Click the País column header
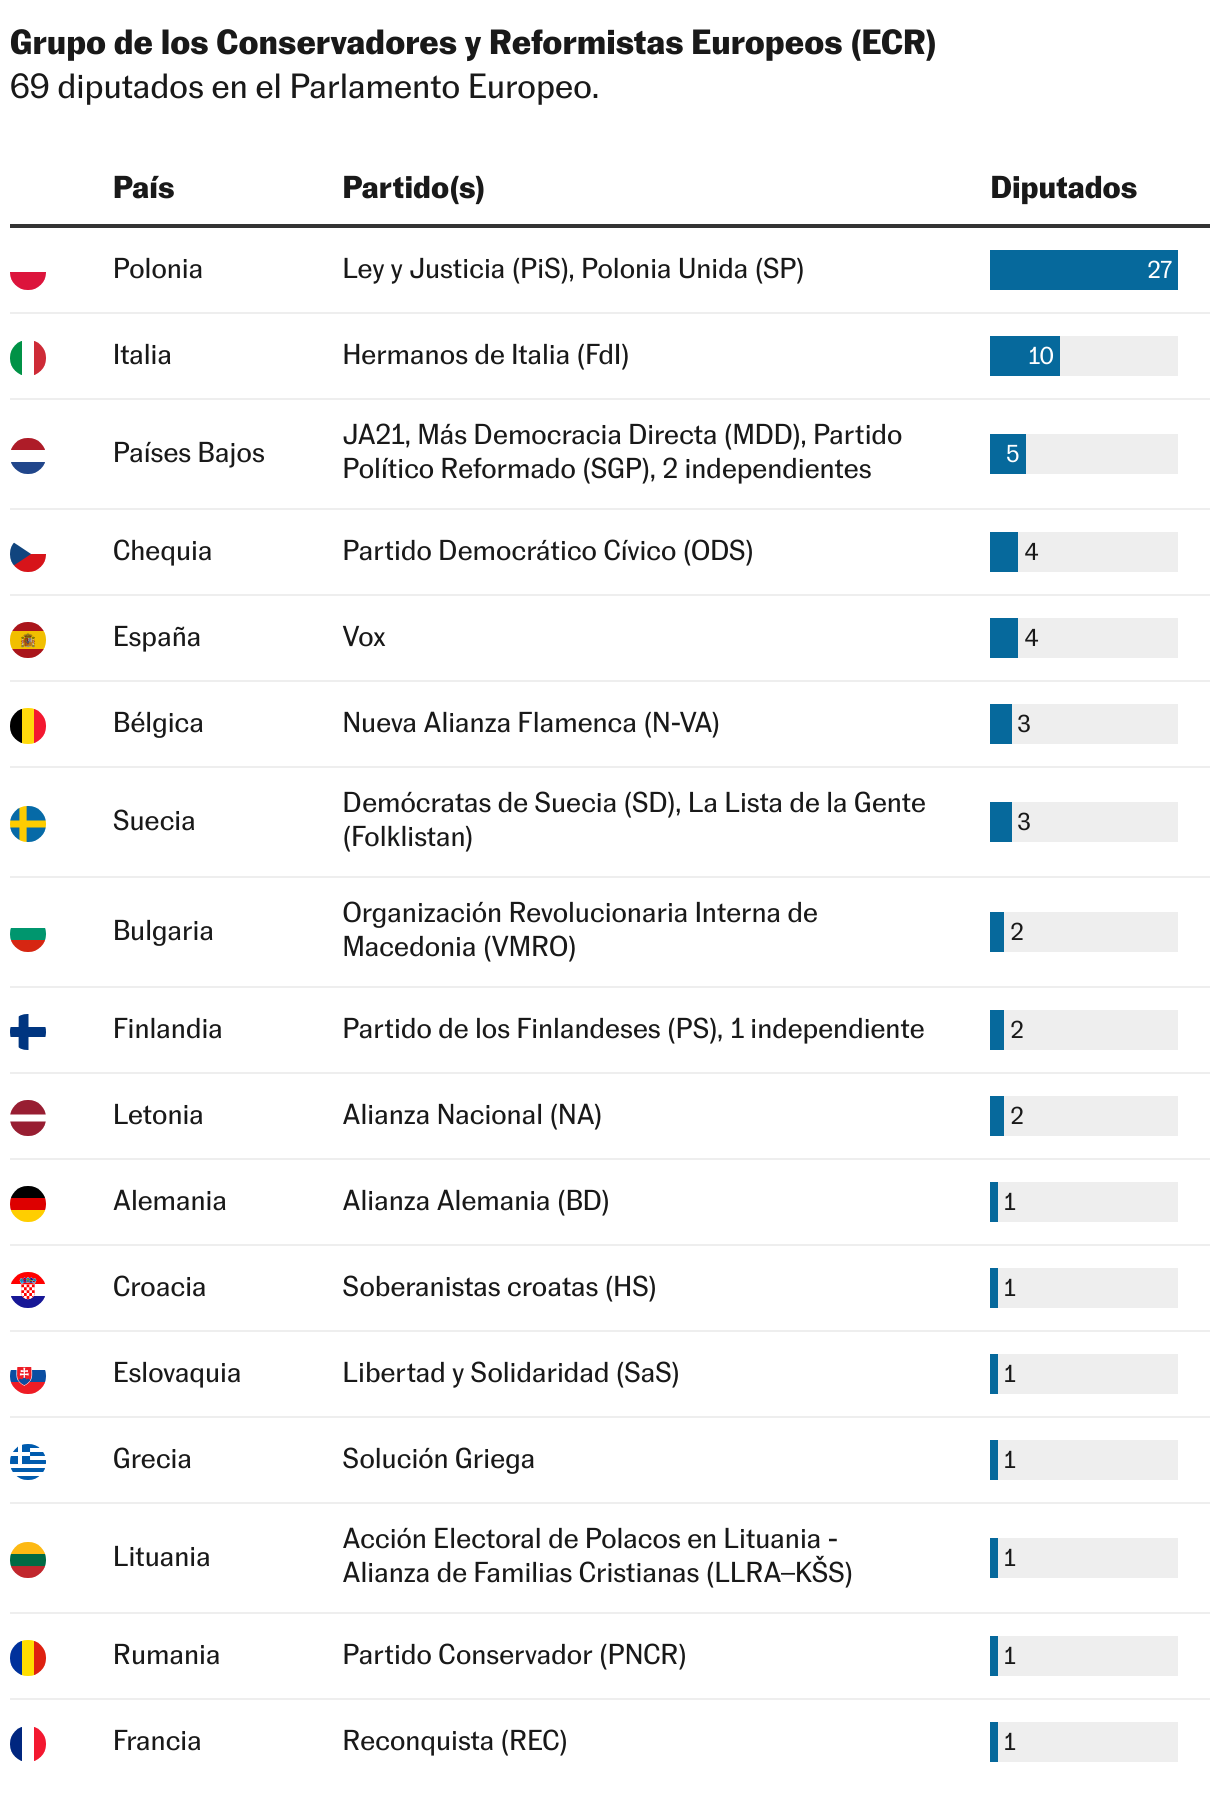 pos(143,188)
